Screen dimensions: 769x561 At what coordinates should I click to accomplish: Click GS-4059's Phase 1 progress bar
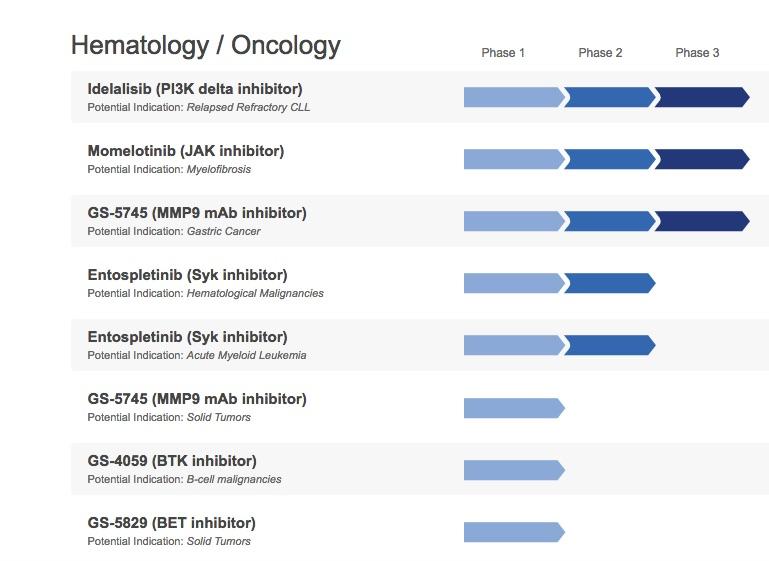(x=513, y=469)
